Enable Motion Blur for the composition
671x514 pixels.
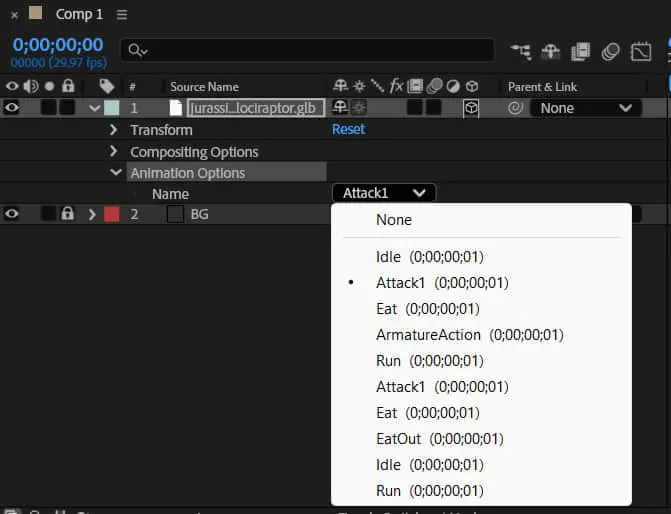pos(611,51)
